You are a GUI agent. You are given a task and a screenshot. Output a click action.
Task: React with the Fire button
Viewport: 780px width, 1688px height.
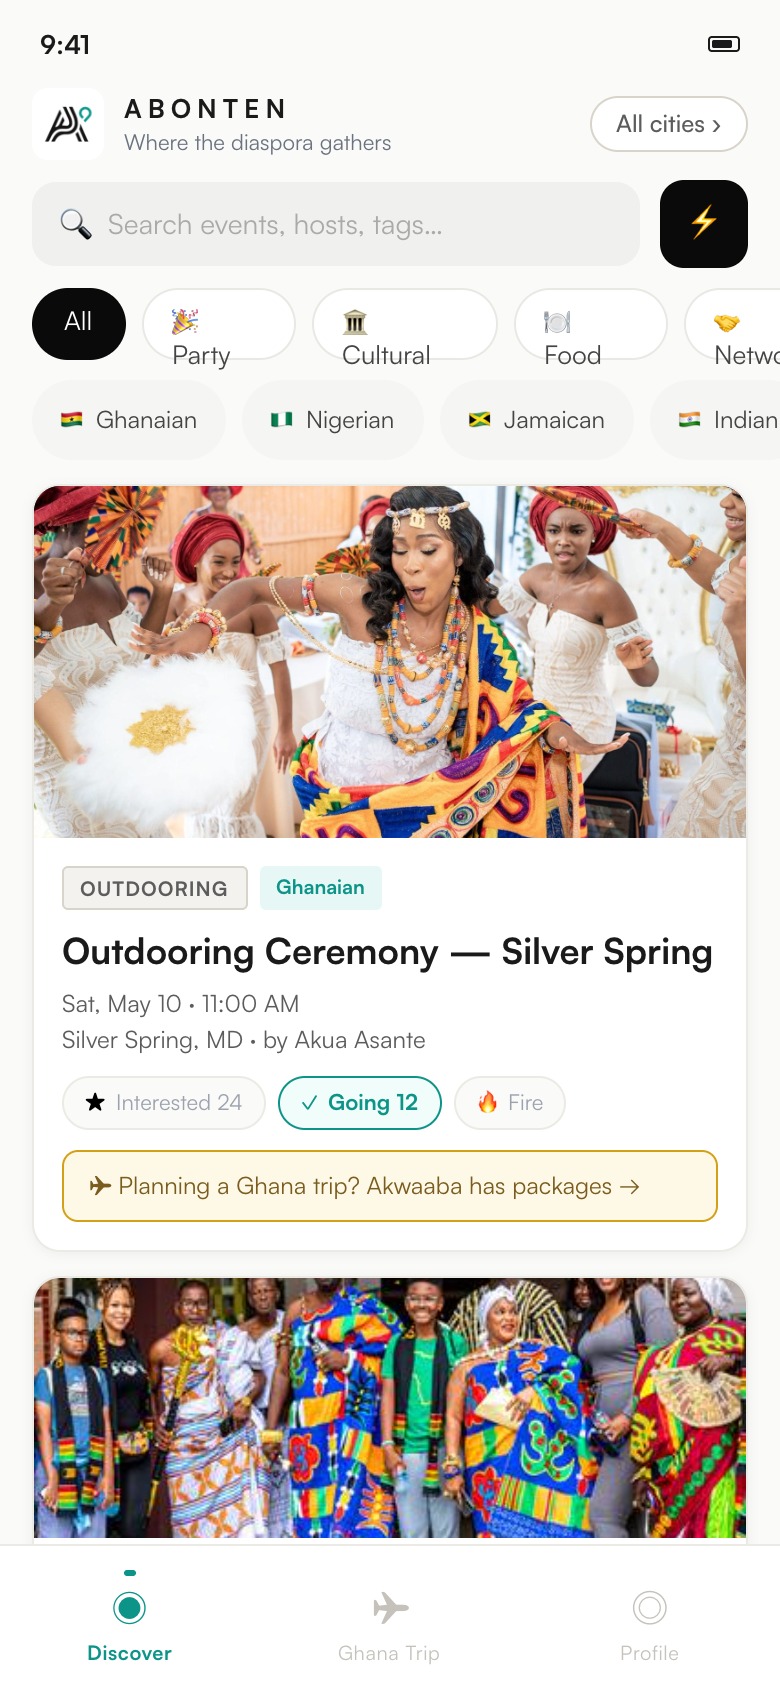coord(510,1103)
